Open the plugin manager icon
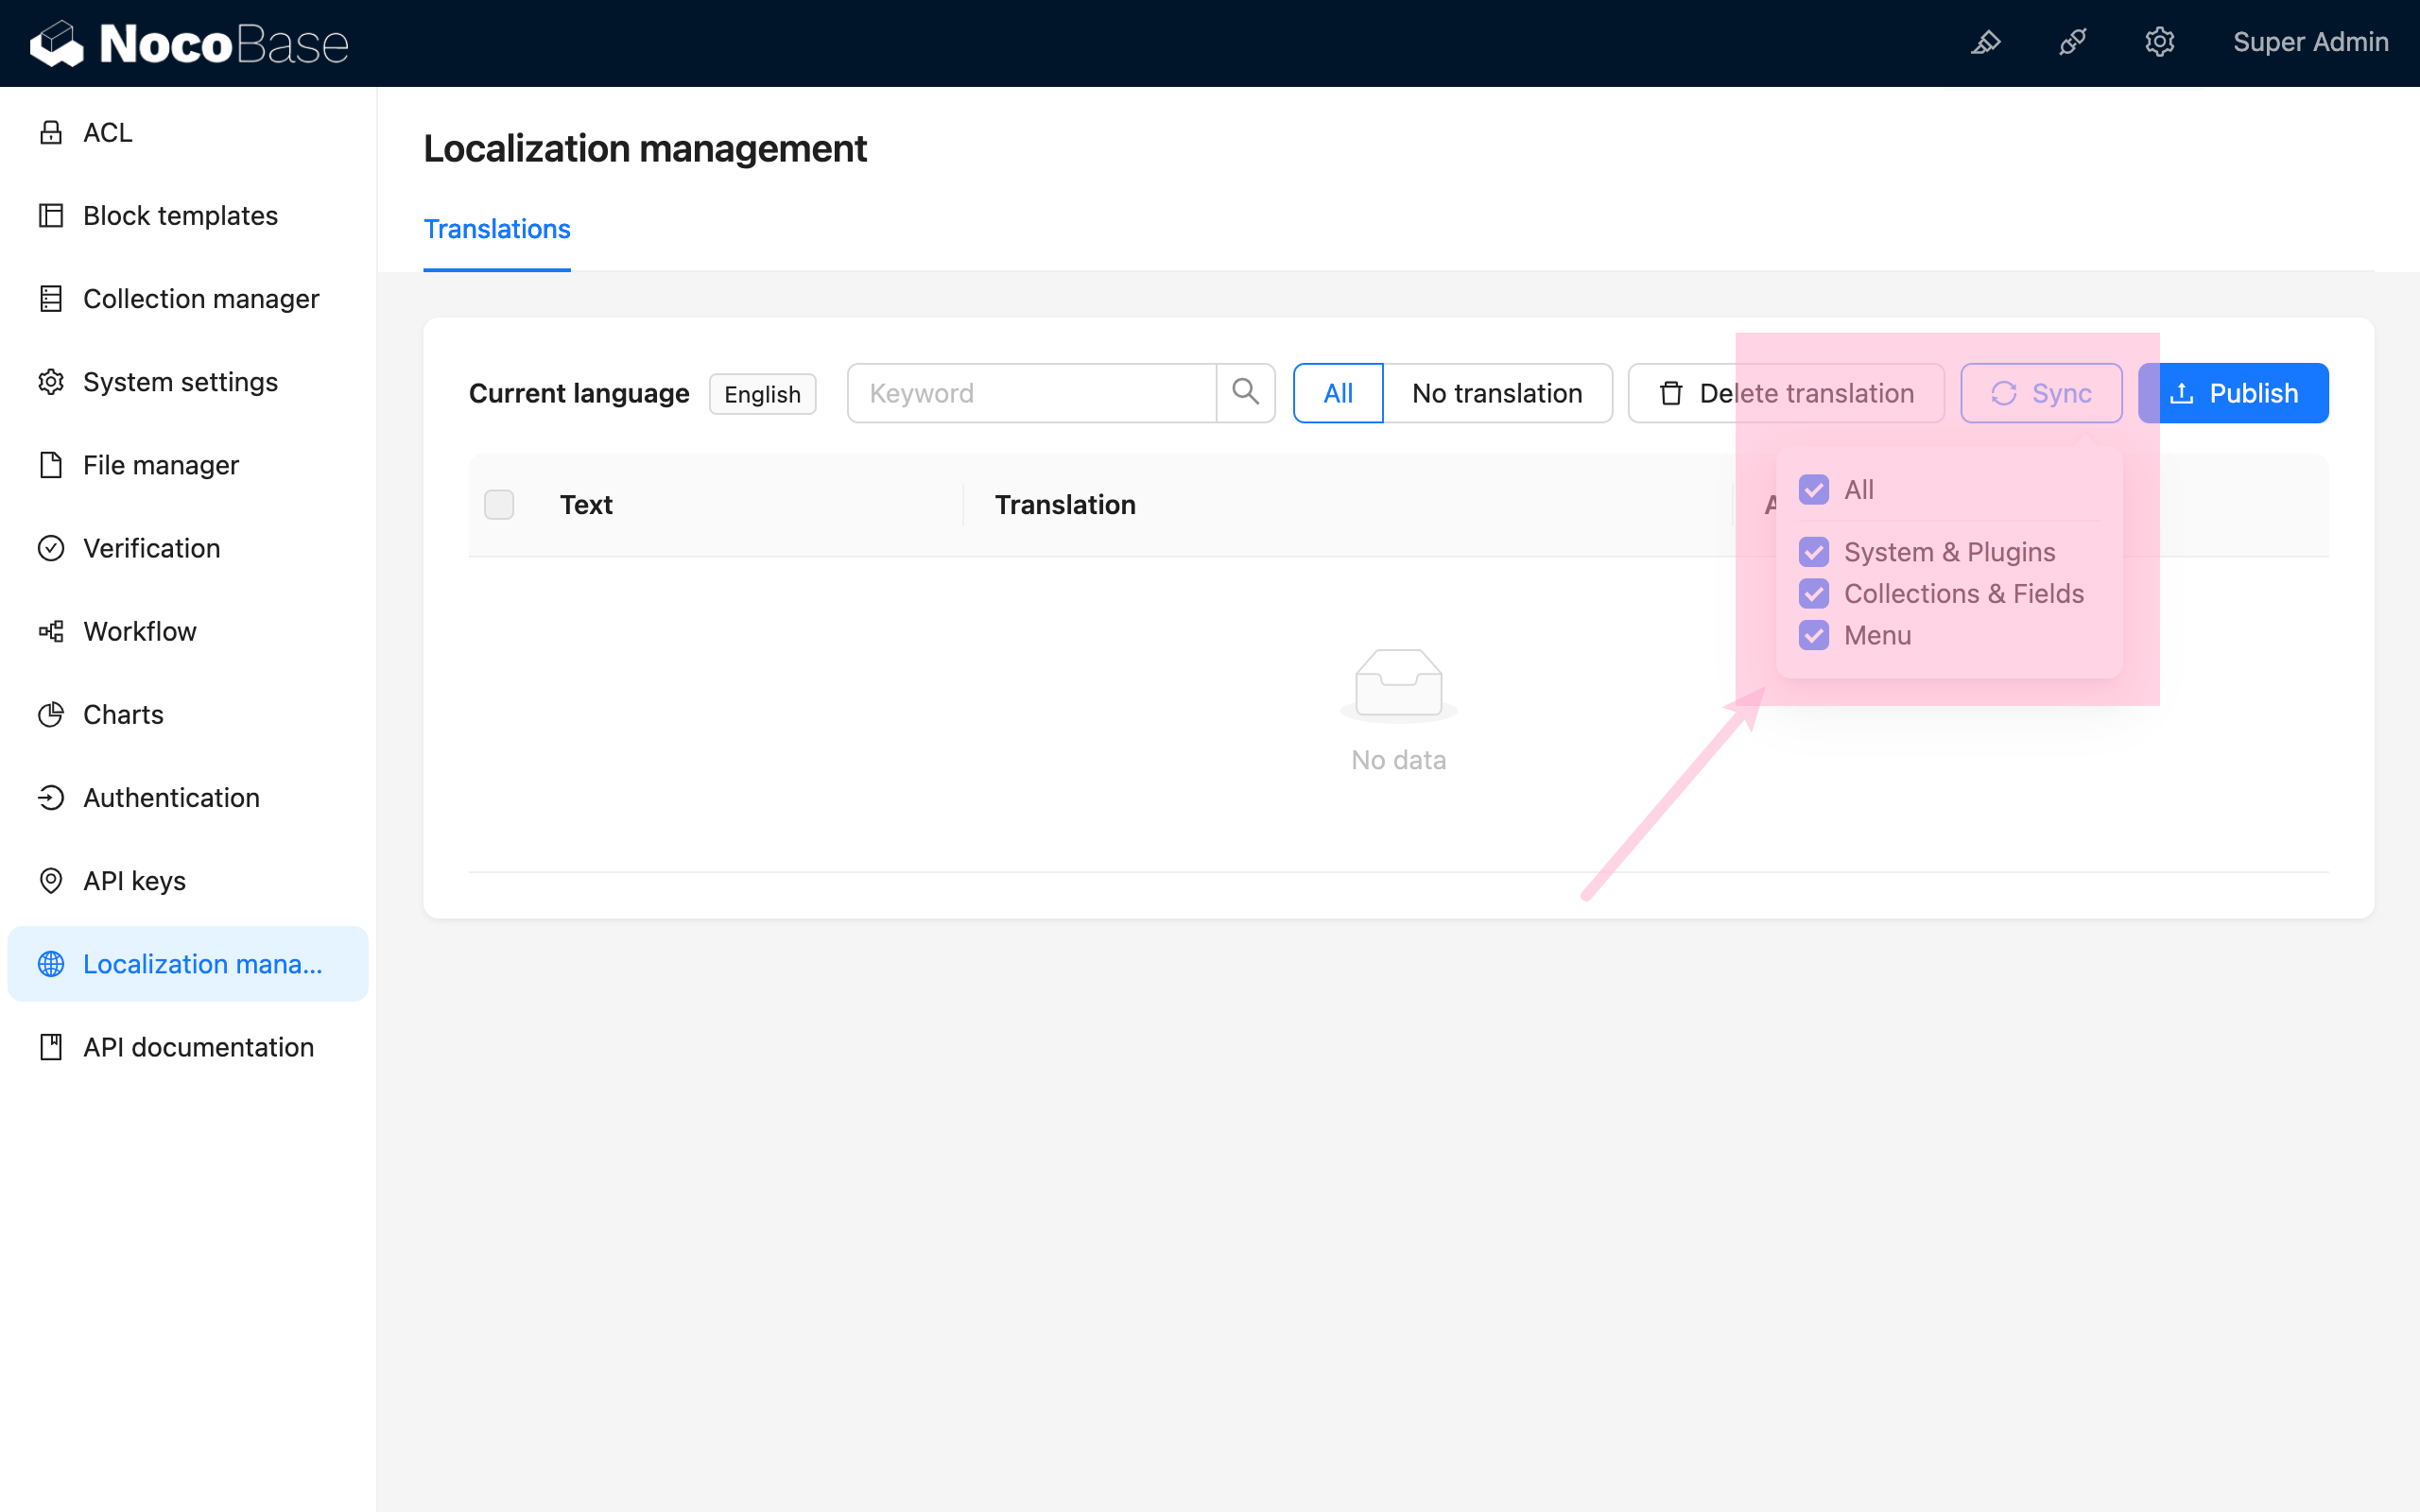Screen dimensions: 2420x1512 click(x=2072, y=42)
